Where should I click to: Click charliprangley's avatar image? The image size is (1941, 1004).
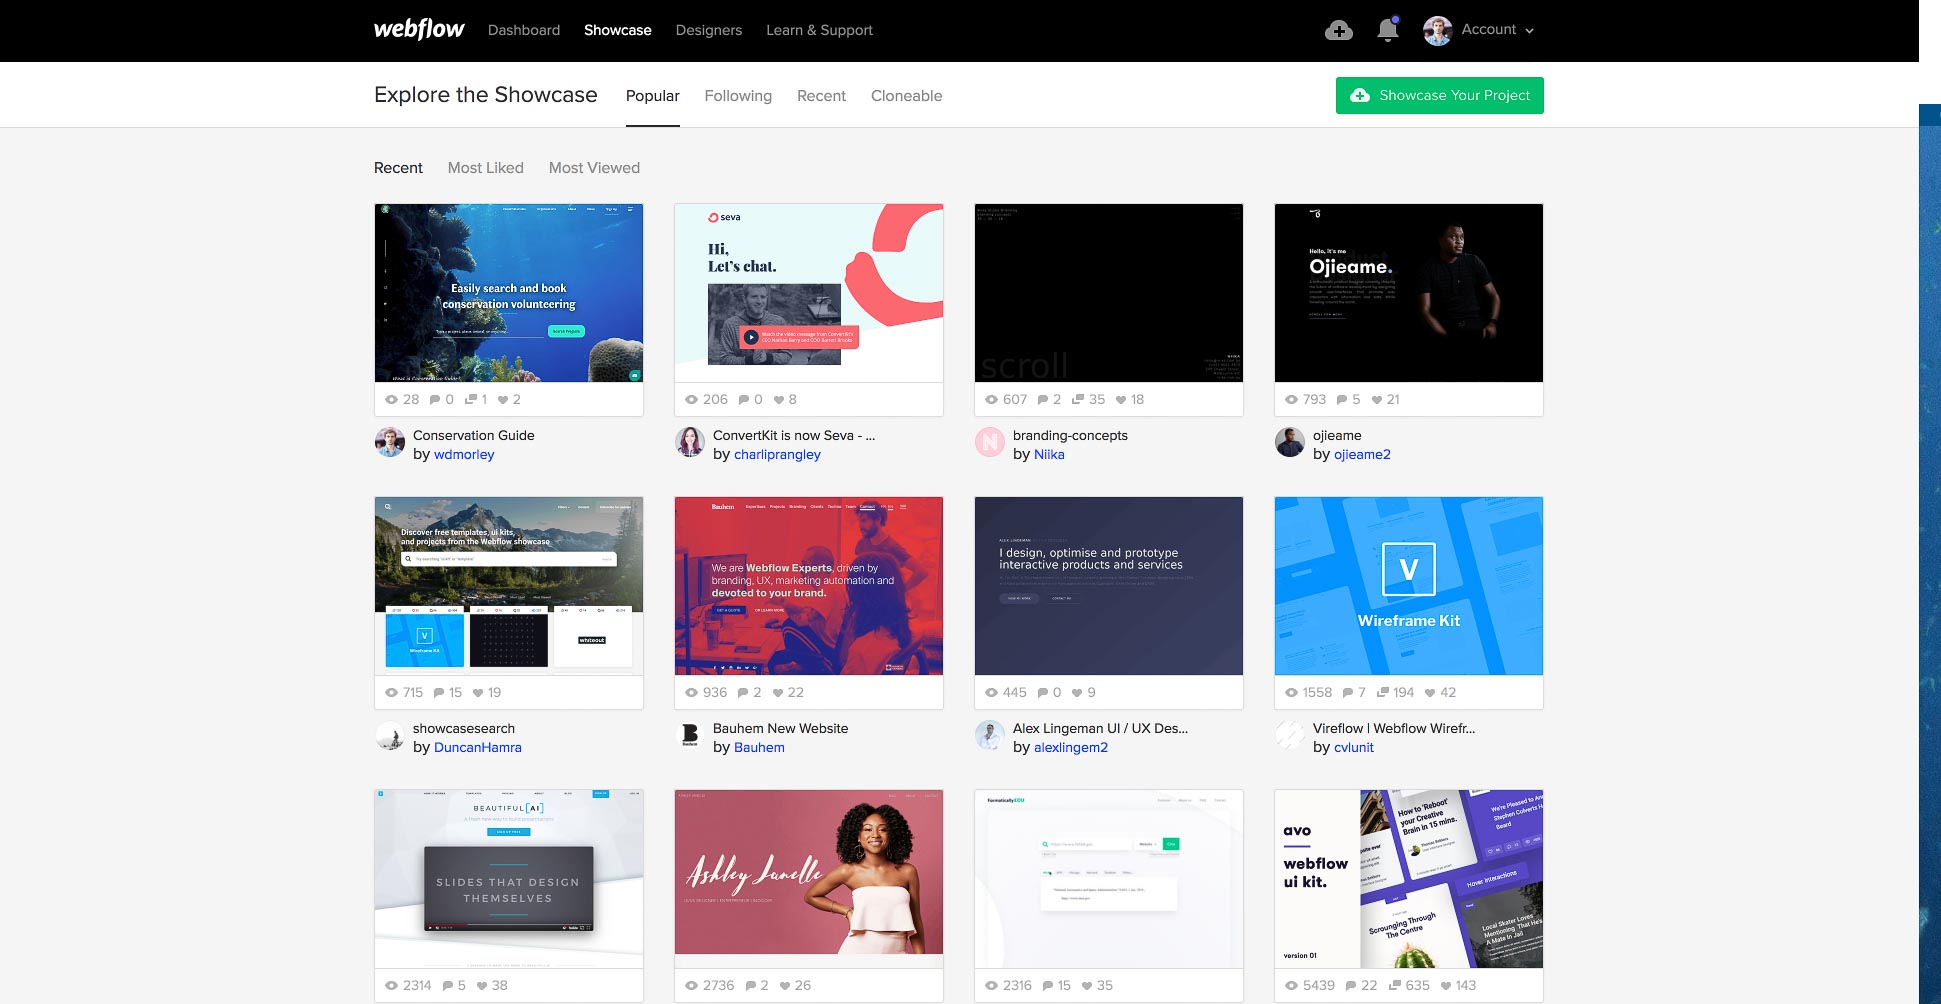[690, 442]
